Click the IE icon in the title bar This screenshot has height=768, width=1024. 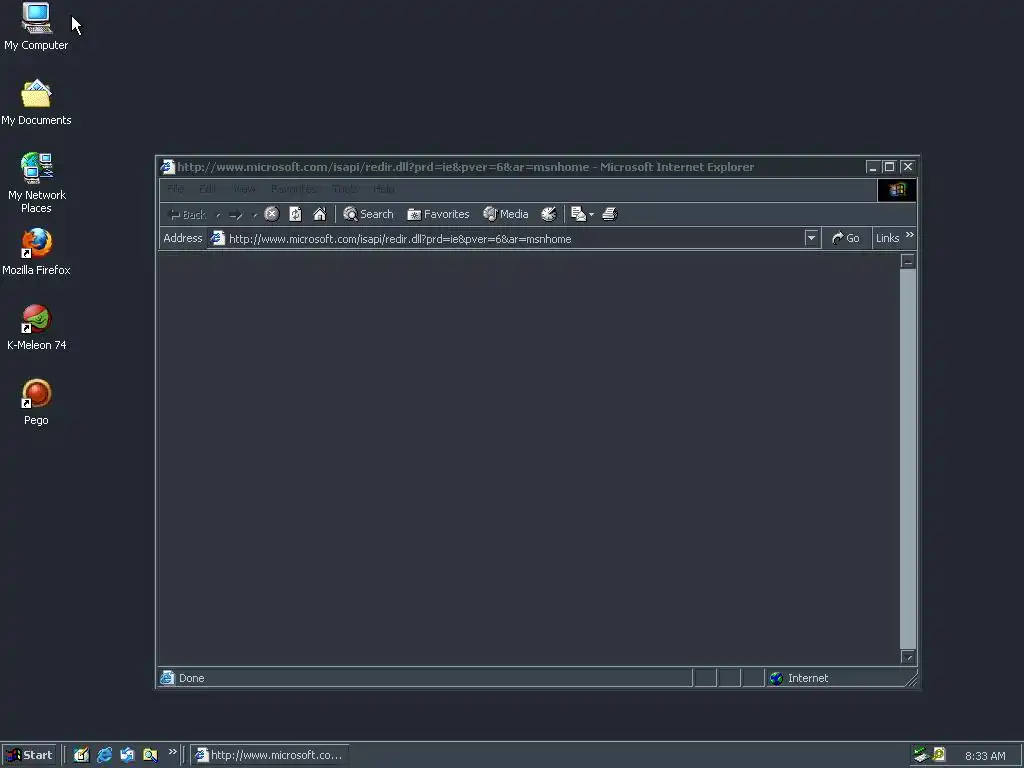[168, 167]
